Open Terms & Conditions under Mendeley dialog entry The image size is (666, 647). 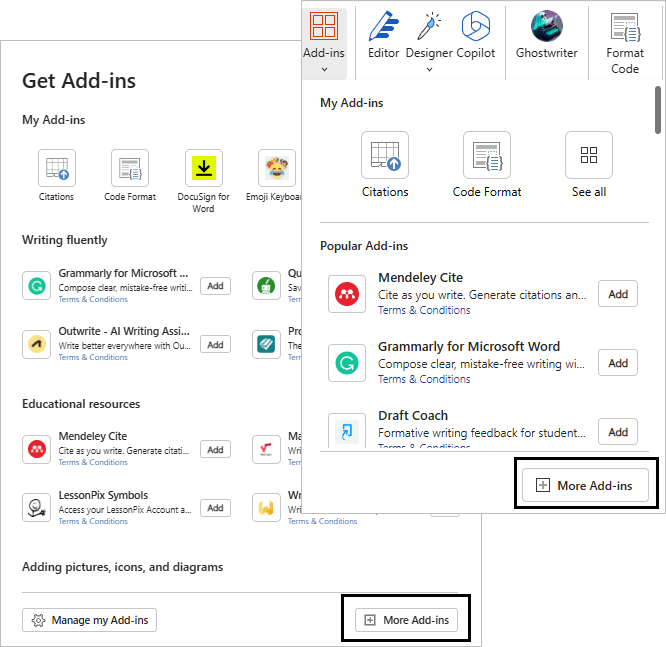click(x=93, y=462)
